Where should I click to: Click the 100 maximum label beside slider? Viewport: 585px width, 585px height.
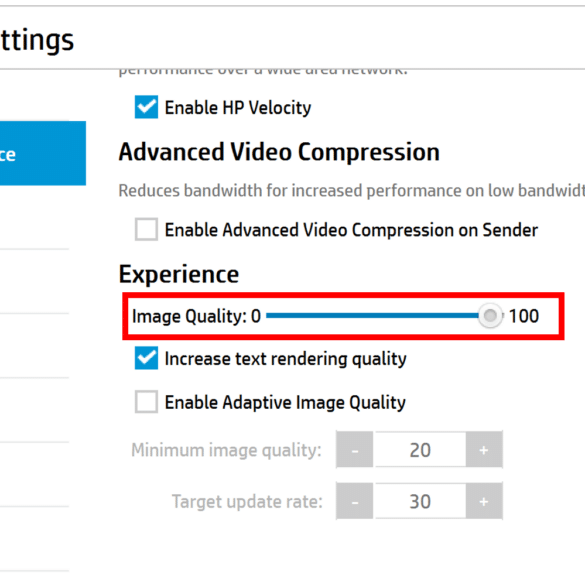(x=524, y=316)
